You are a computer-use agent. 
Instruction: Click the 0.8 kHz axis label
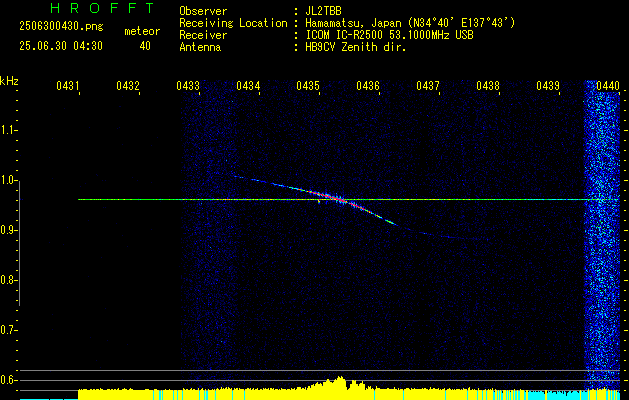click(8, 280)
